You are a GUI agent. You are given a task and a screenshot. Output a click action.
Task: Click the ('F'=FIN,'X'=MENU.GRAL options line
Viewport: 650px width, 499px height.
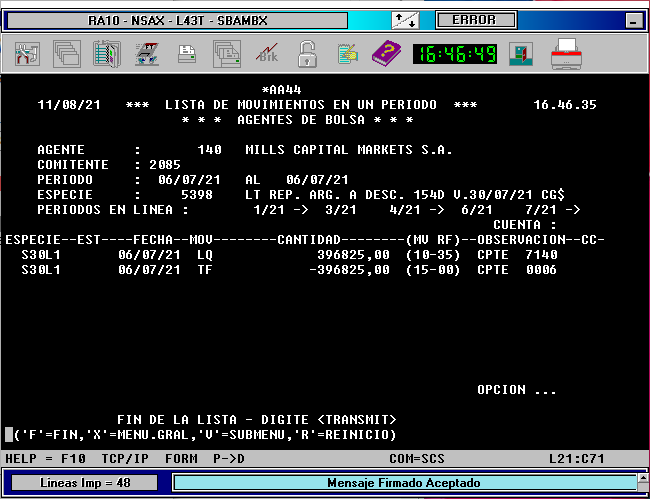[205, 435]
